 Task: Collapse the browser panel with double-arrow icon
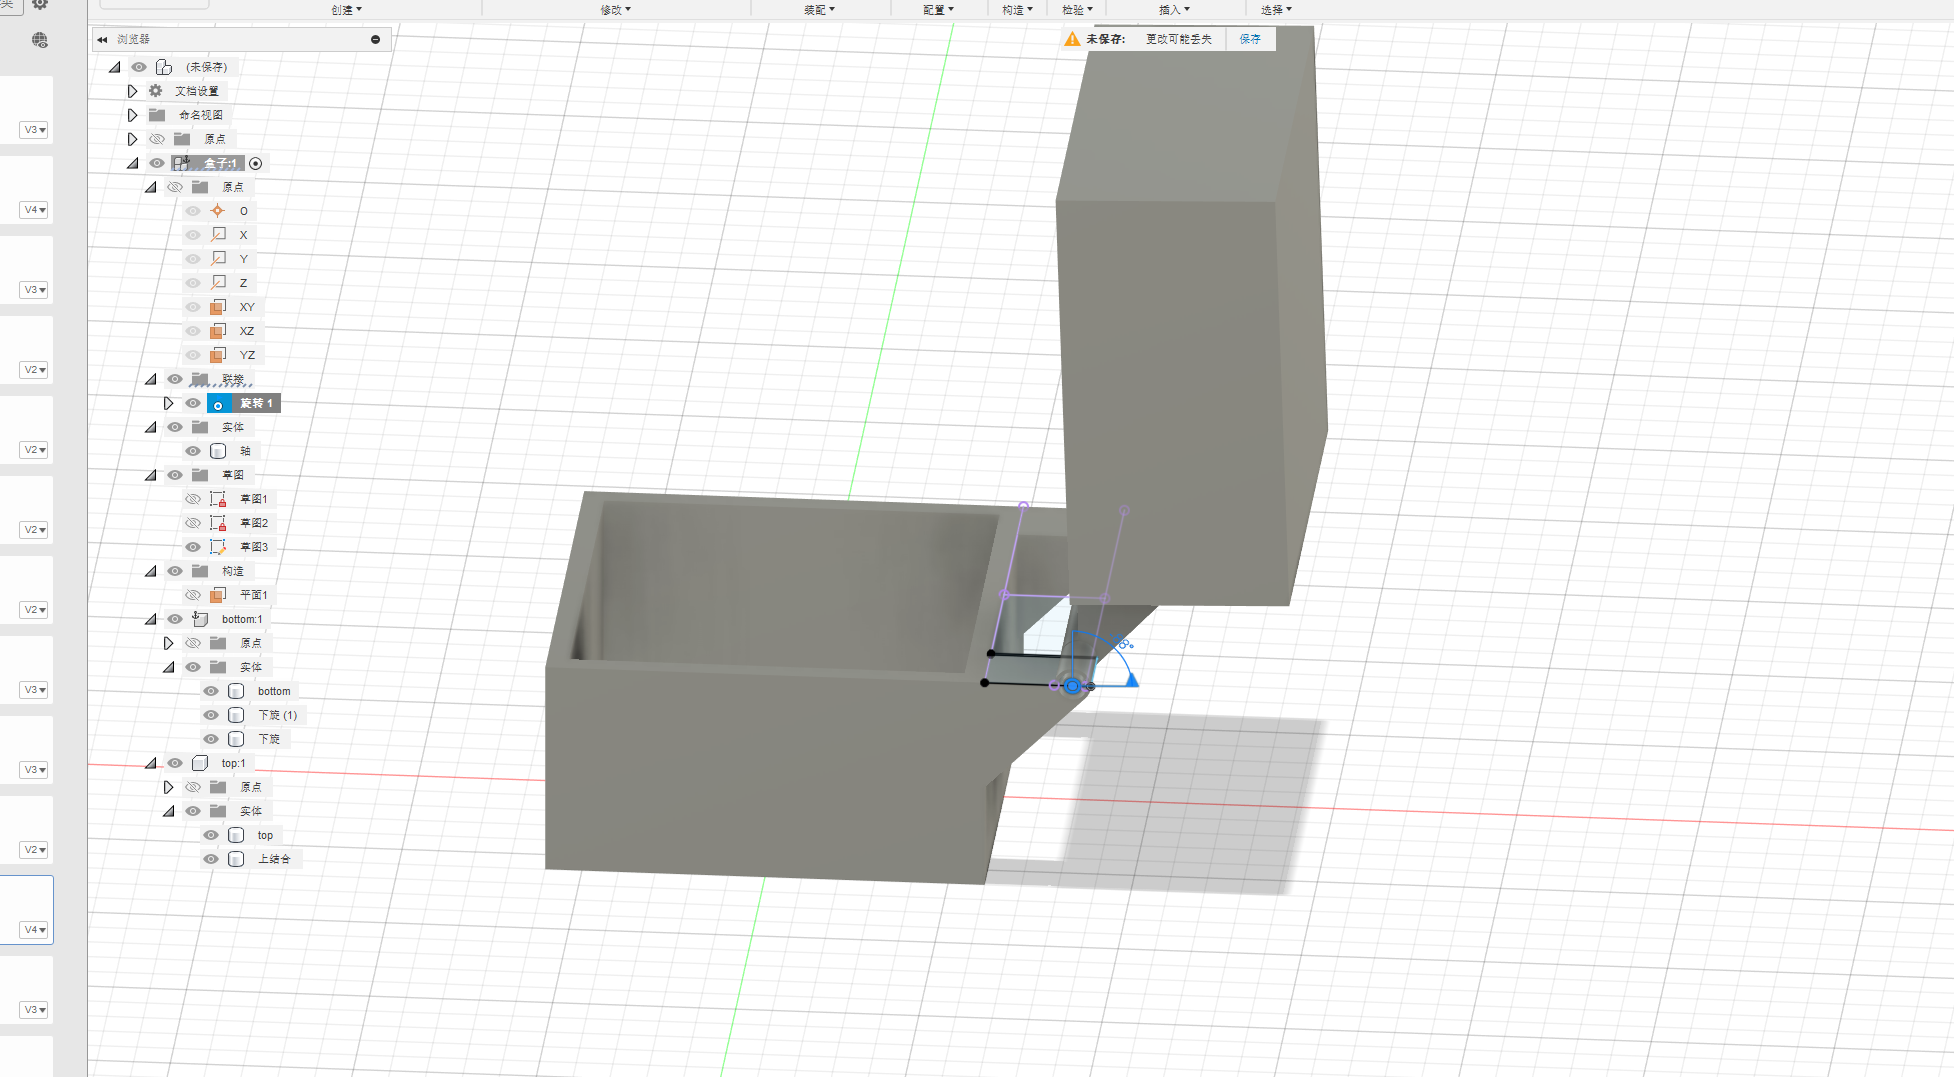102,40
